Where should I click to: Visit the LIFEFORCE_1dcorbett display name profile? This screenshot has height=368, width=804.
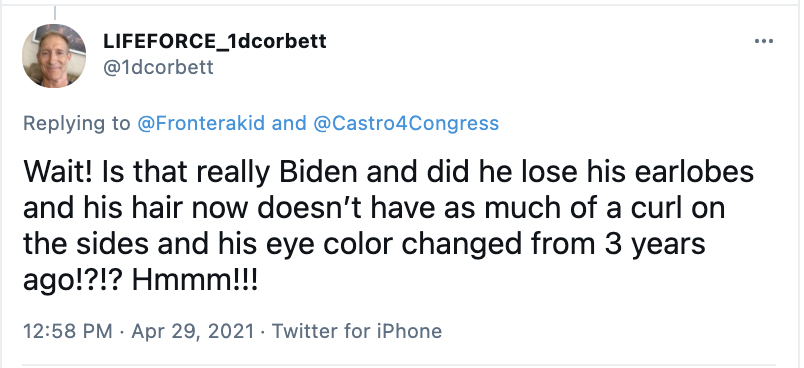point(215,42)
